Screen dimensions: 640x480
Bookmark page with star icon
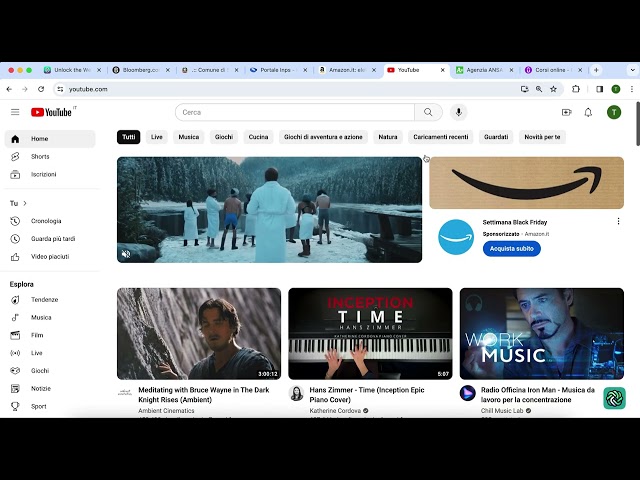click(x=553, y=89)
